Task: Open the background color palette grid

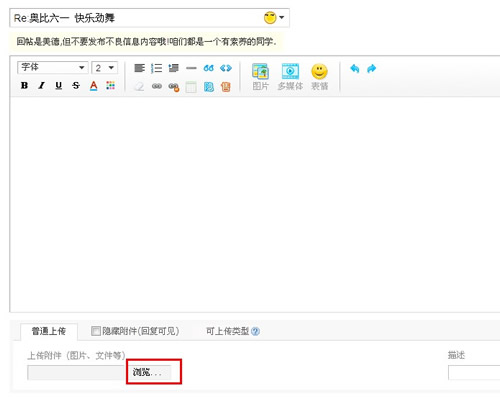Action: point(111,86)
